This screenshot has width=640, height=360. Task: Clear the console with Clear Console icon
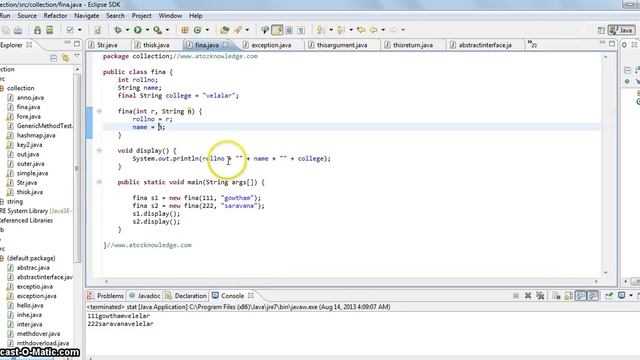[556, 296]
